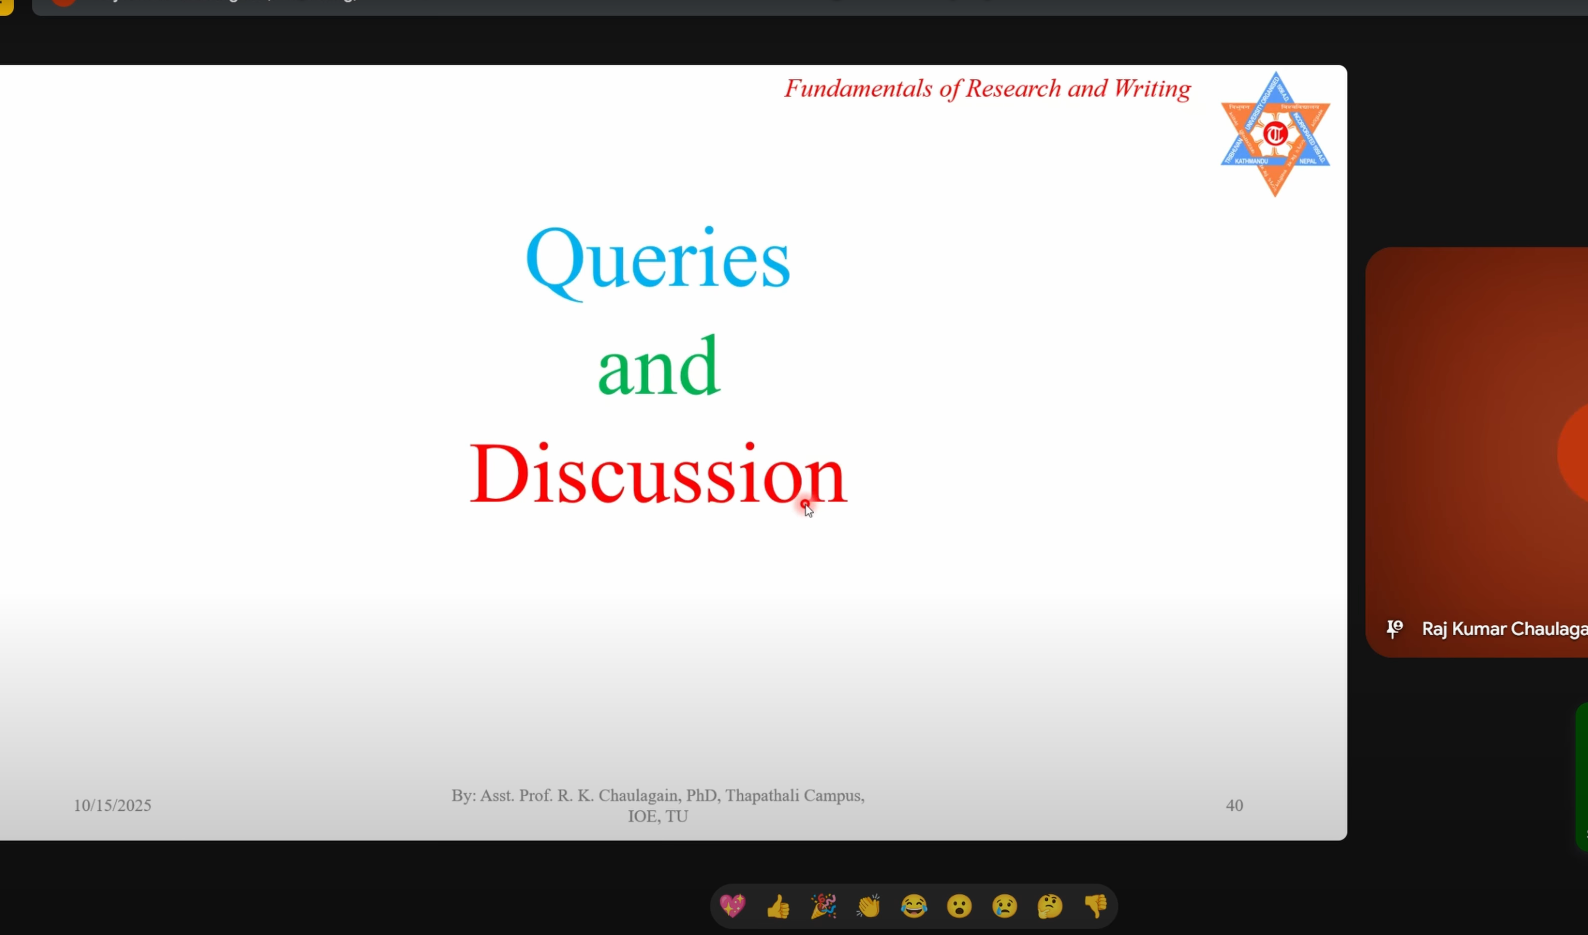
Task: Send the thinking face reaction
Action: (x=1050, y=906)
